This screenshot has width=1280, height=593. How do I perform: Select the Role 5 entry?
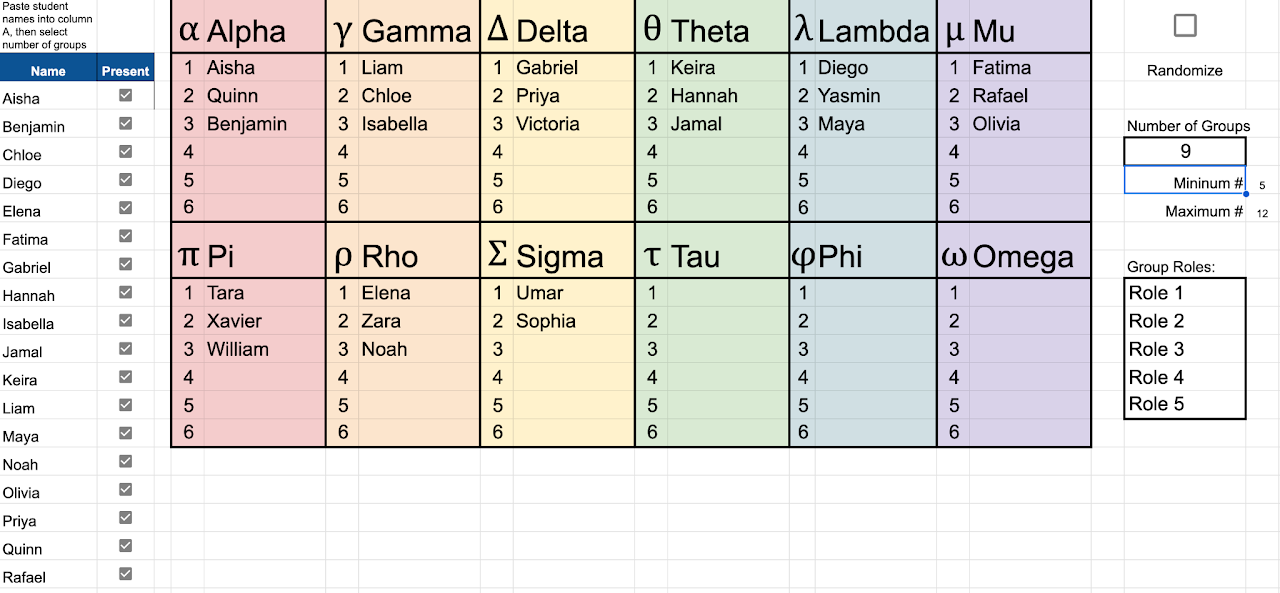pos(1185,404)
